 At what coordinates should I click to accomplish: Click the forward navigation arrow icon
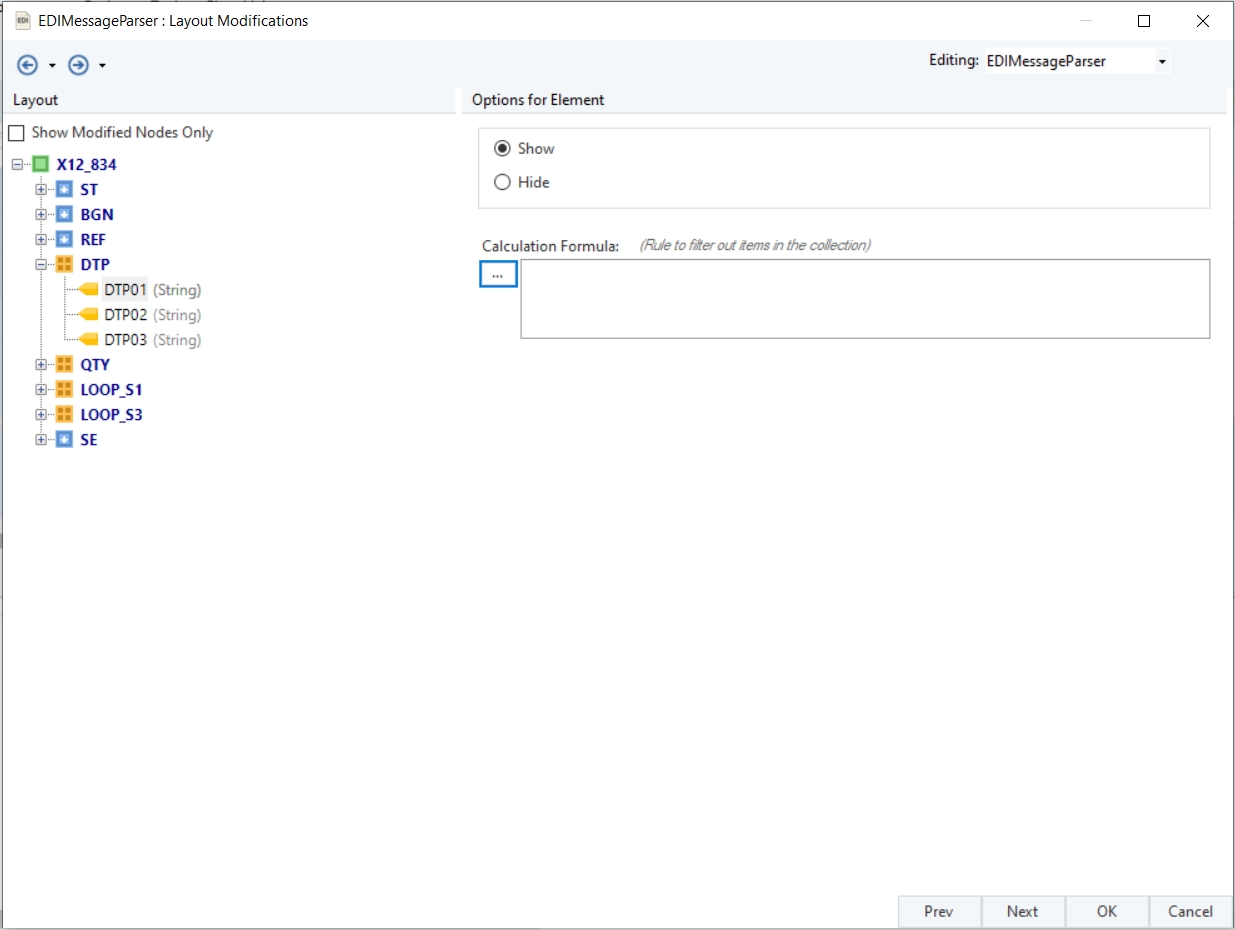pos(78,65)
